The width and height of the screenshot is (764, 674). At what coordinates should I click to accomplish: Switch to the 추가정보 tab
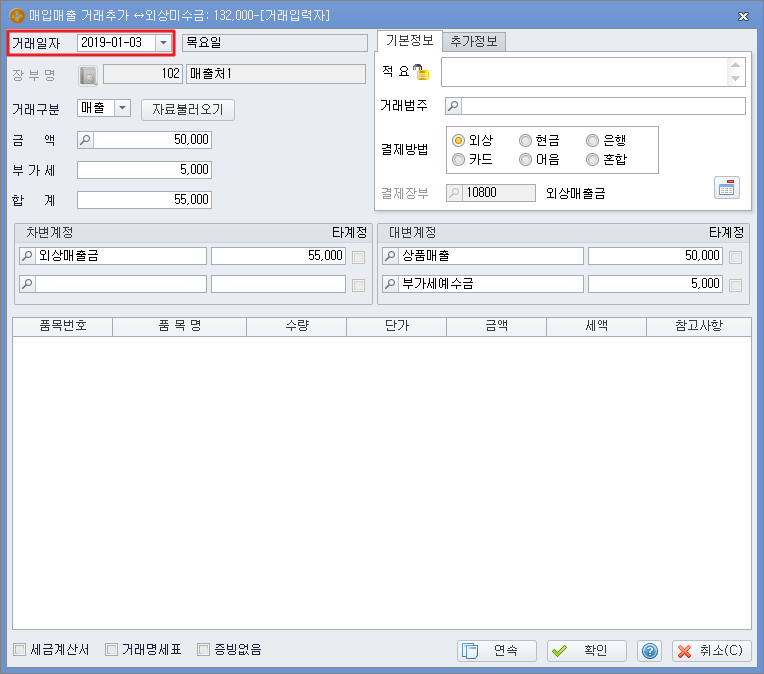pos(474,41)
